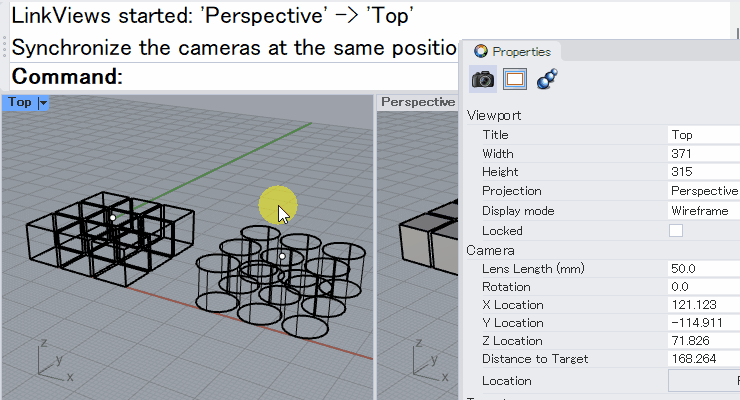The width and height of the screenshot is (740, 400).
Task: Click the Projection property label
Action: coord(512,191)
